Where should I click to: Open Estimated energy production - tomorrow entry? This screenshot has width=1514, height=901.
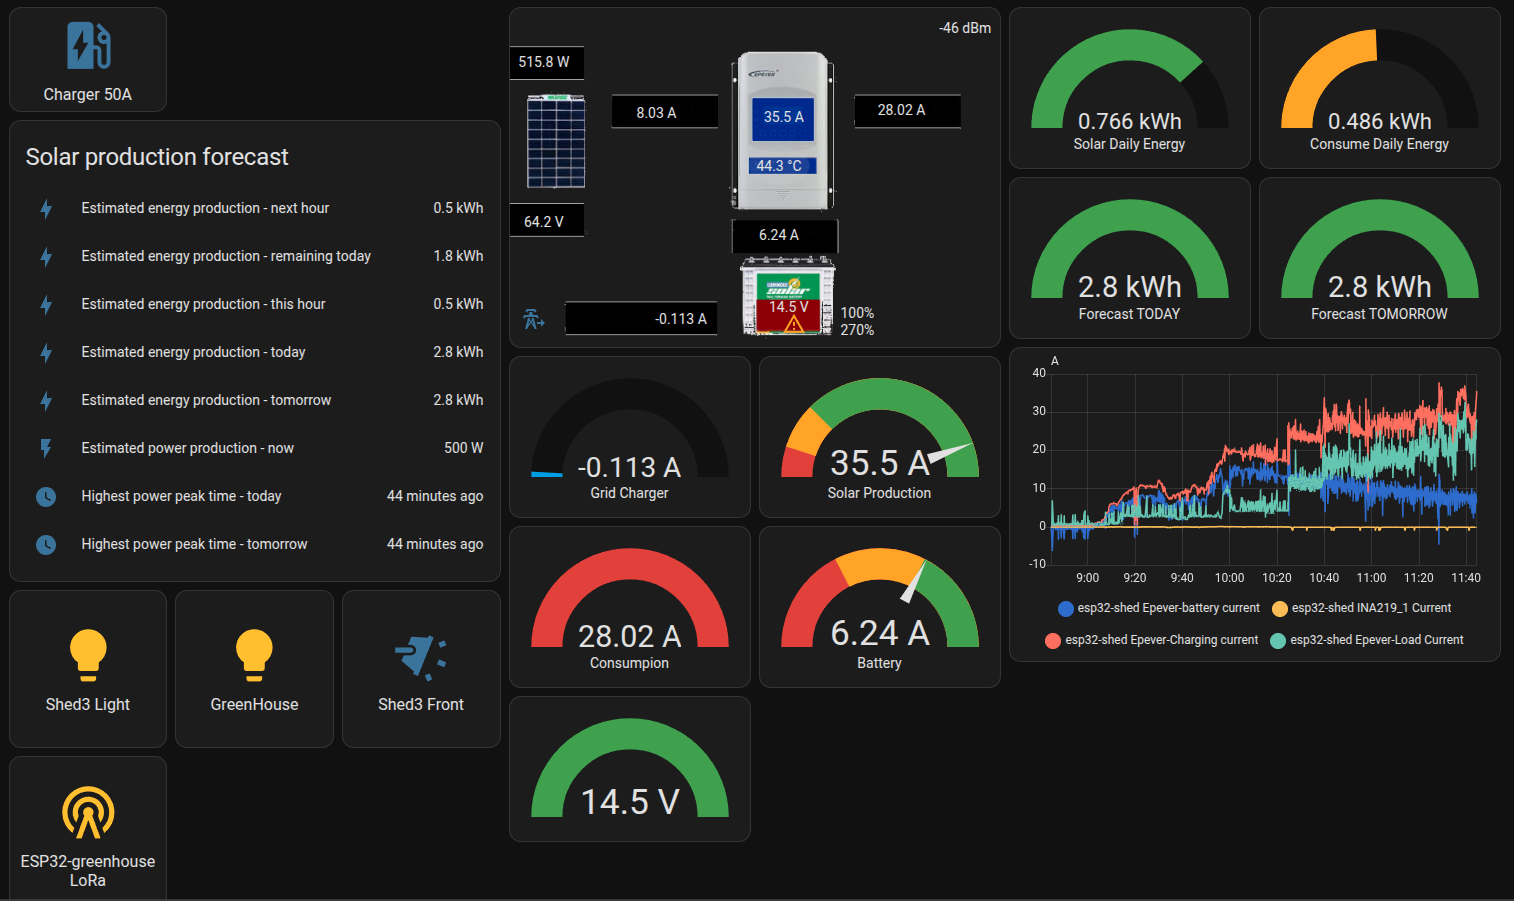[x=206, y=400]
